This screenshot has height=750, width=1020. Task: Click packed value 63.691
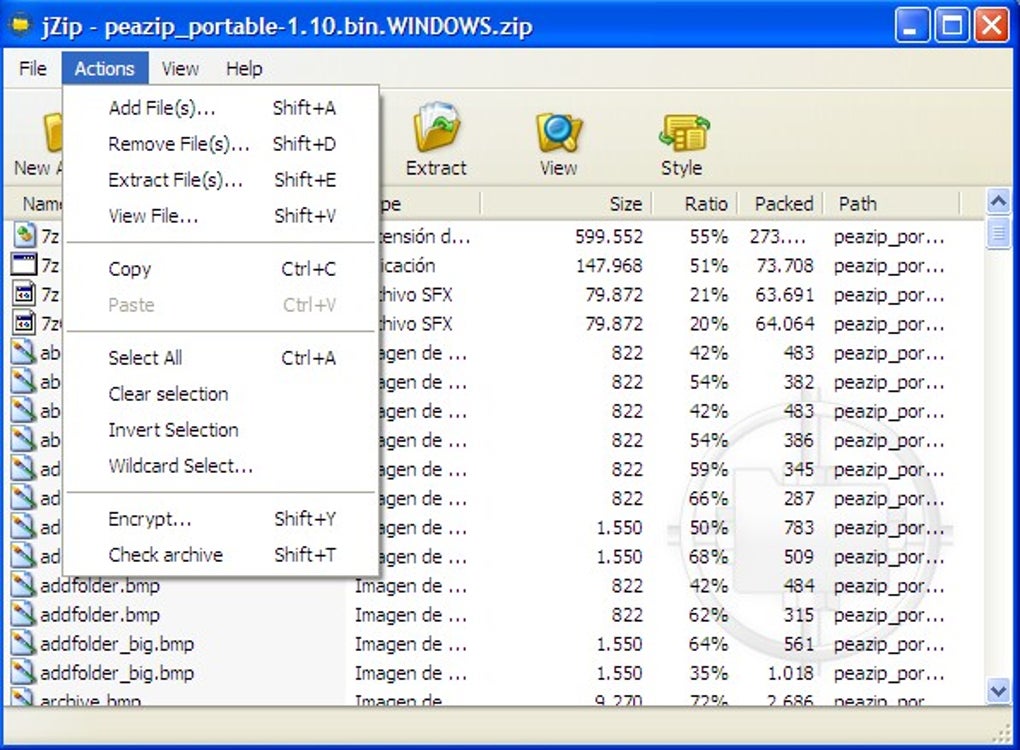click(784, 295)
